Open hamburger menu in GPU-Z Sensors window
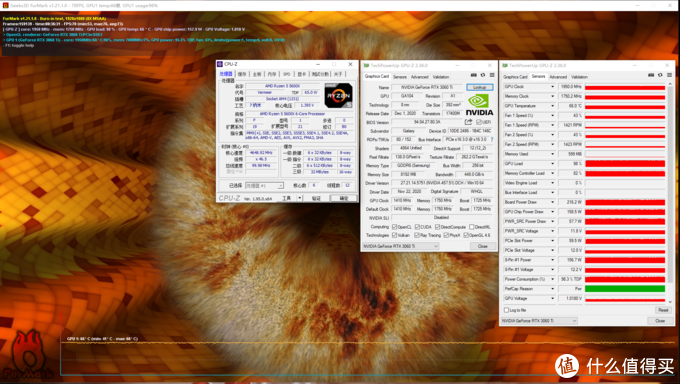The image size is (680, 384). 669,75
